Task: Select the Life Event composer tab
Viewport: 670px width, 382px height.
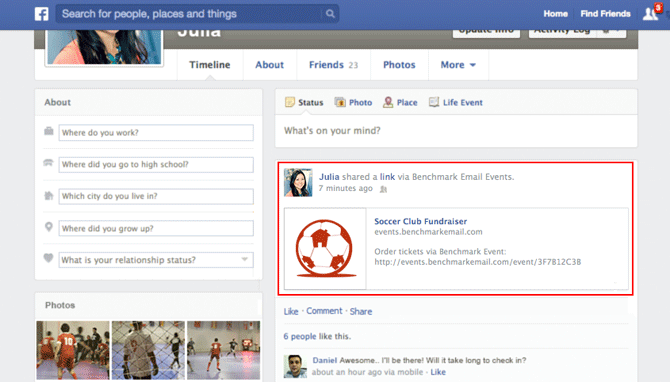Action: coord(456,103)
